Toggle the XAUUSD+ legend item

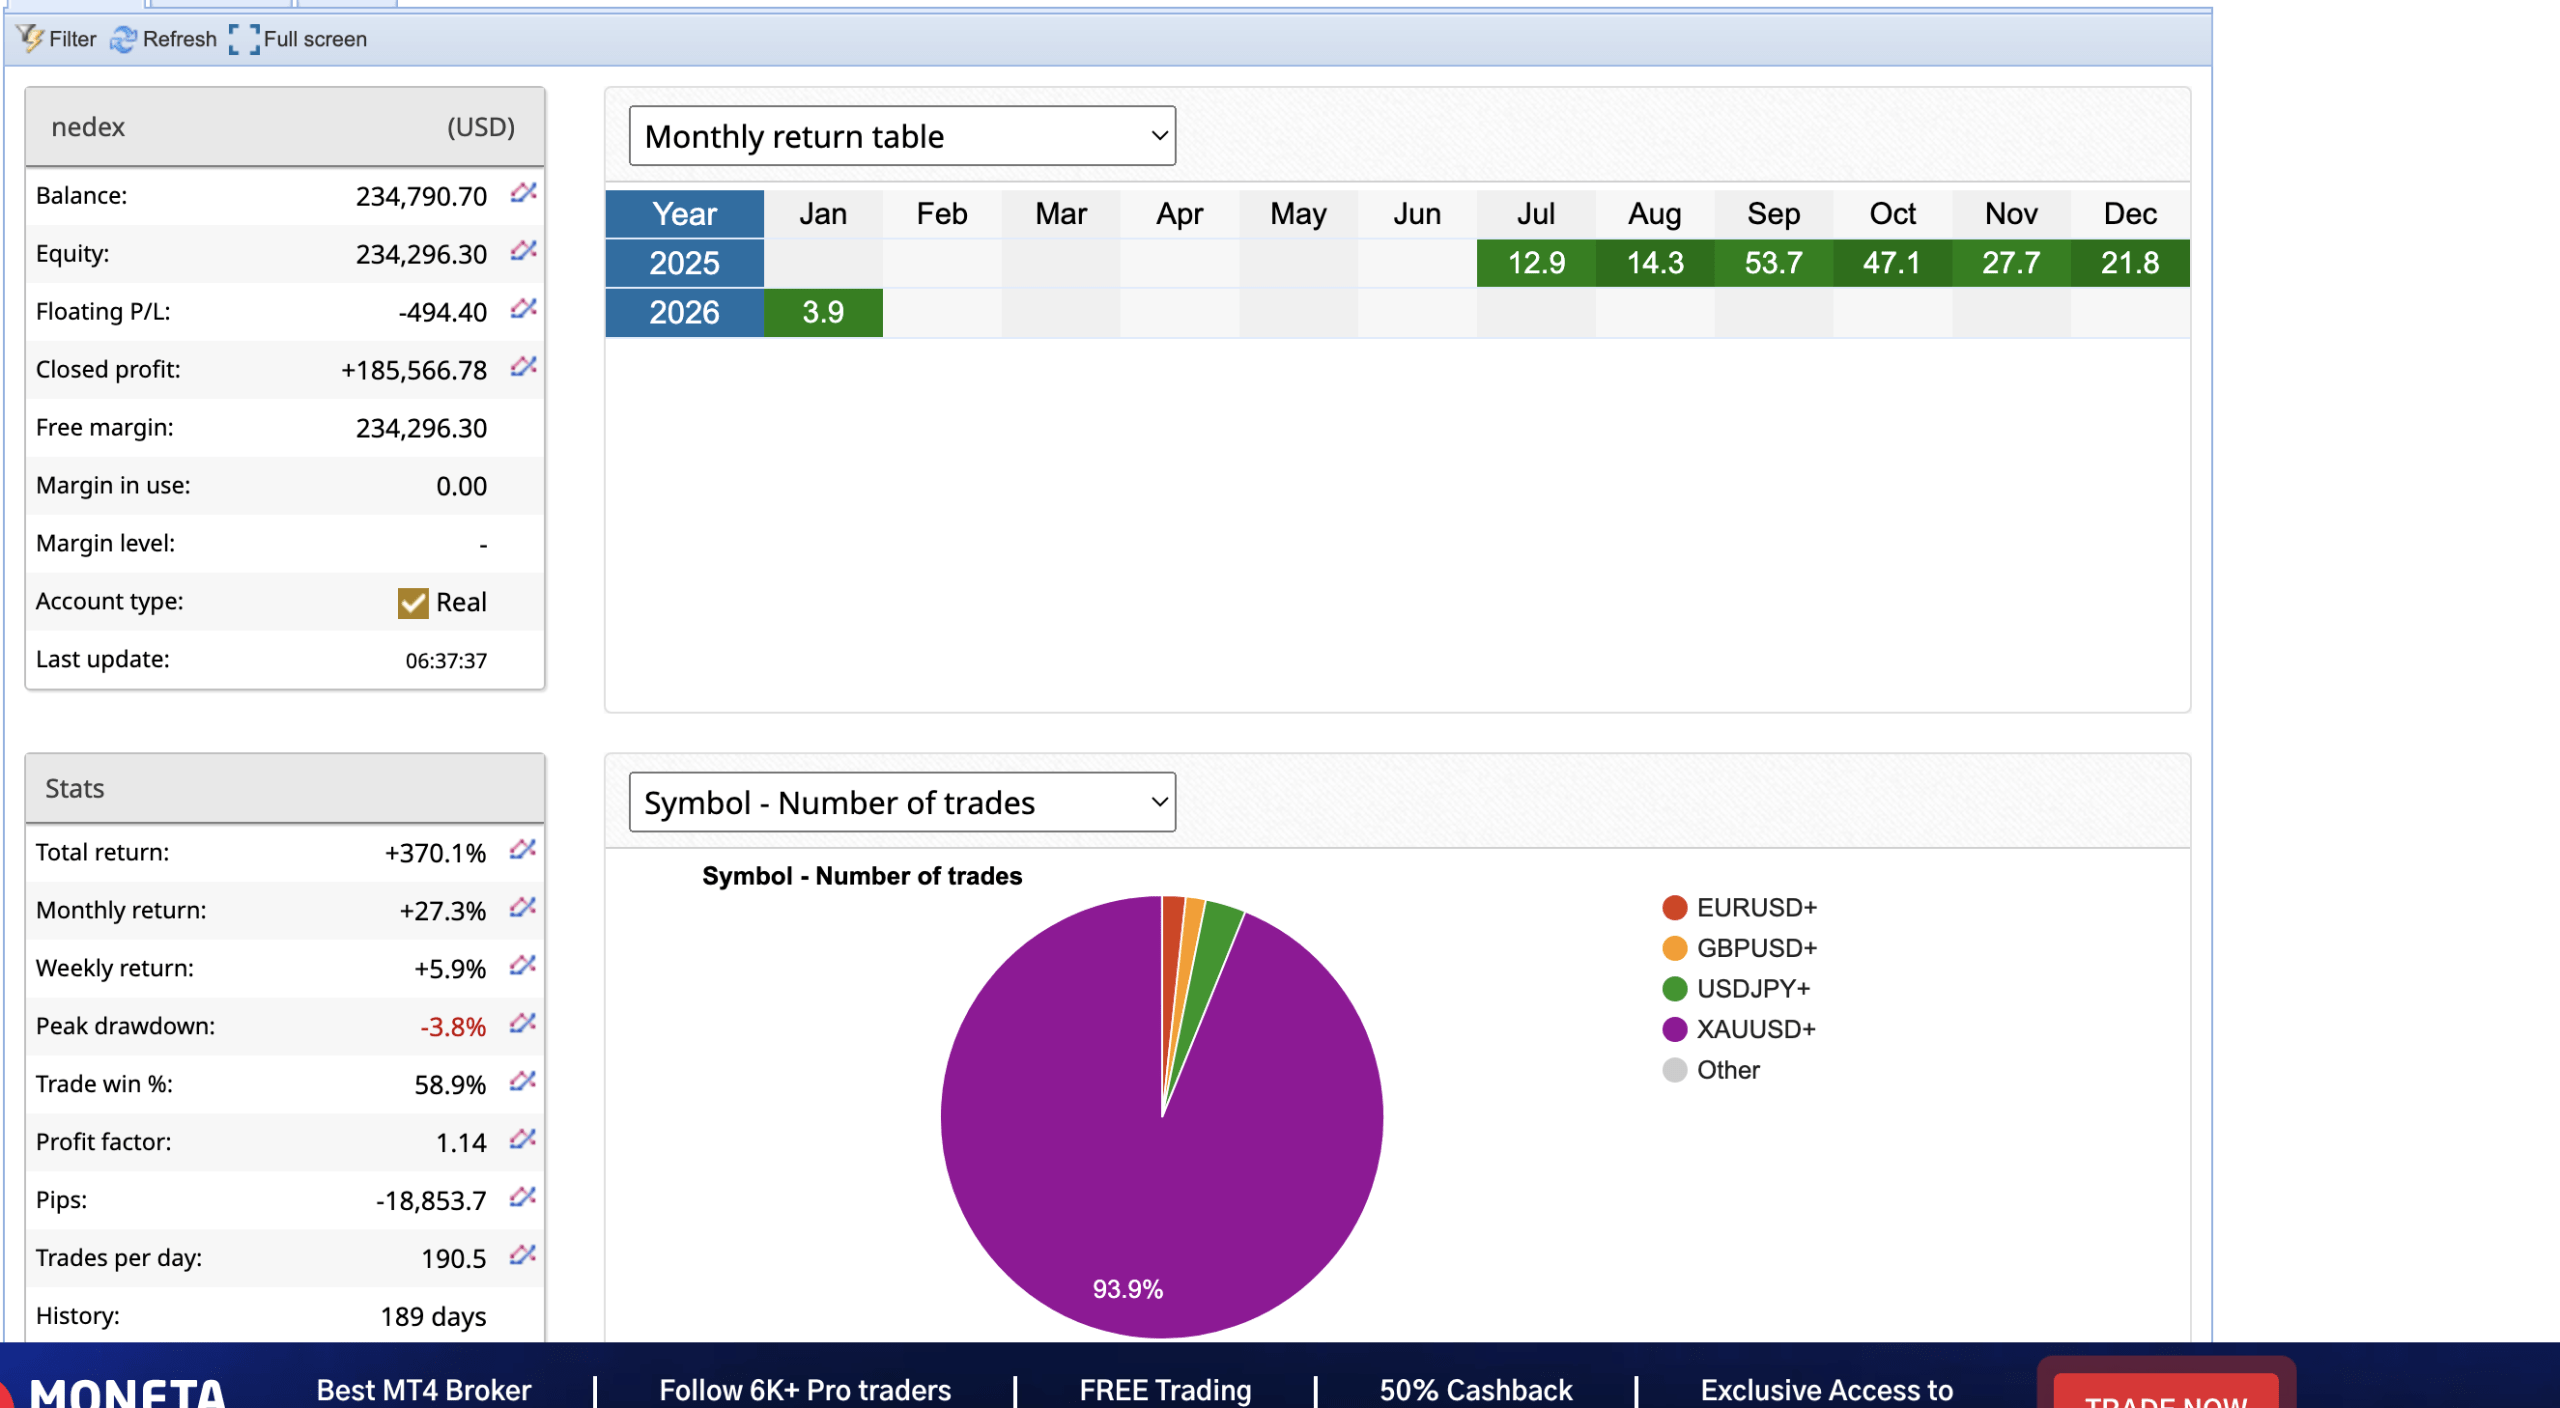coord(1755,1029)
